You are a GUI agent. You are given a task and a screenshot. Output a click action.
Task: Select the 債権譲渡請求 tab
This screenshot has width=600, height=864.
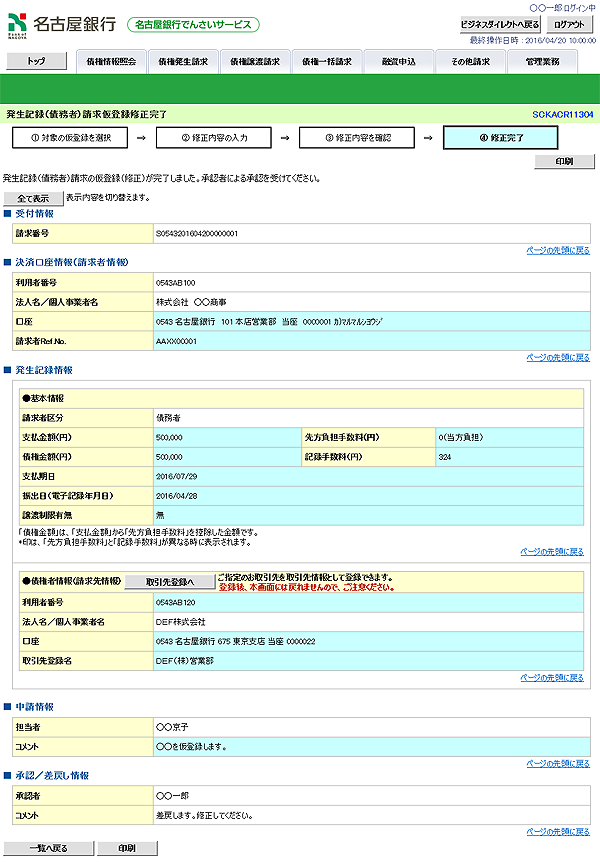(255, 62)
